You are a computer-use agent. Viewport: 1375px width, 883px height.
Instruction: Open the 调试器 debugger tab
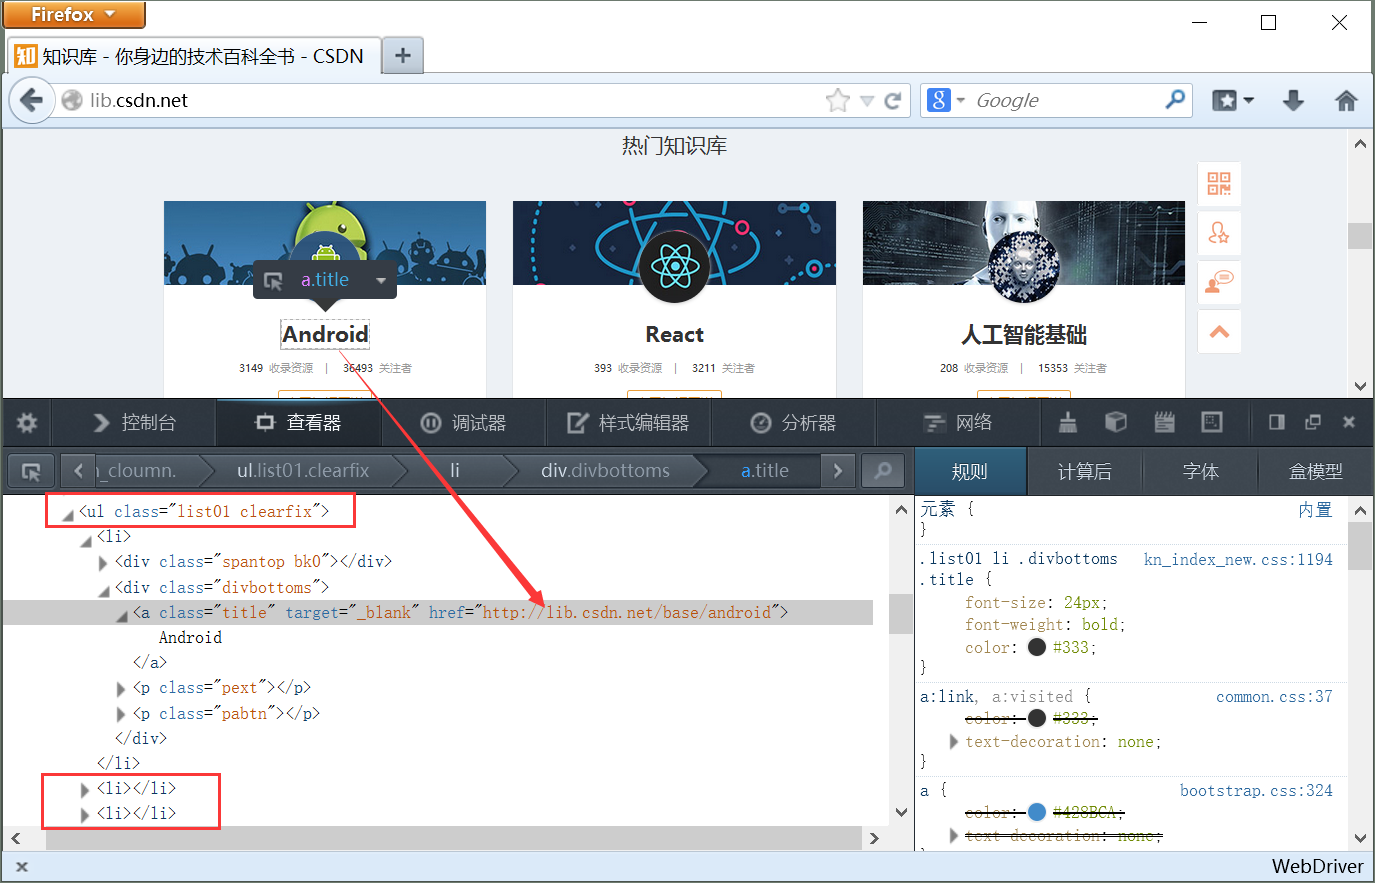point(464,423)
